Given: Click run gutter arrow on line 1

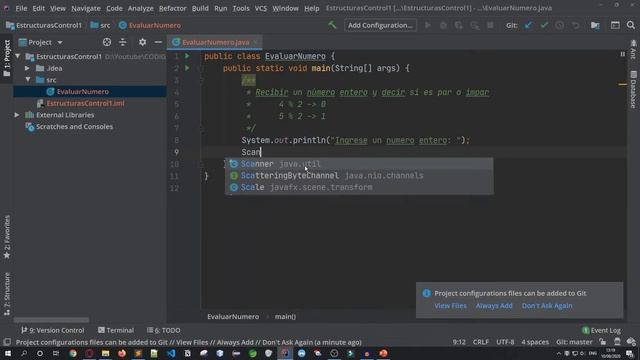Looking at the screenshot, I should click(187, 56).
